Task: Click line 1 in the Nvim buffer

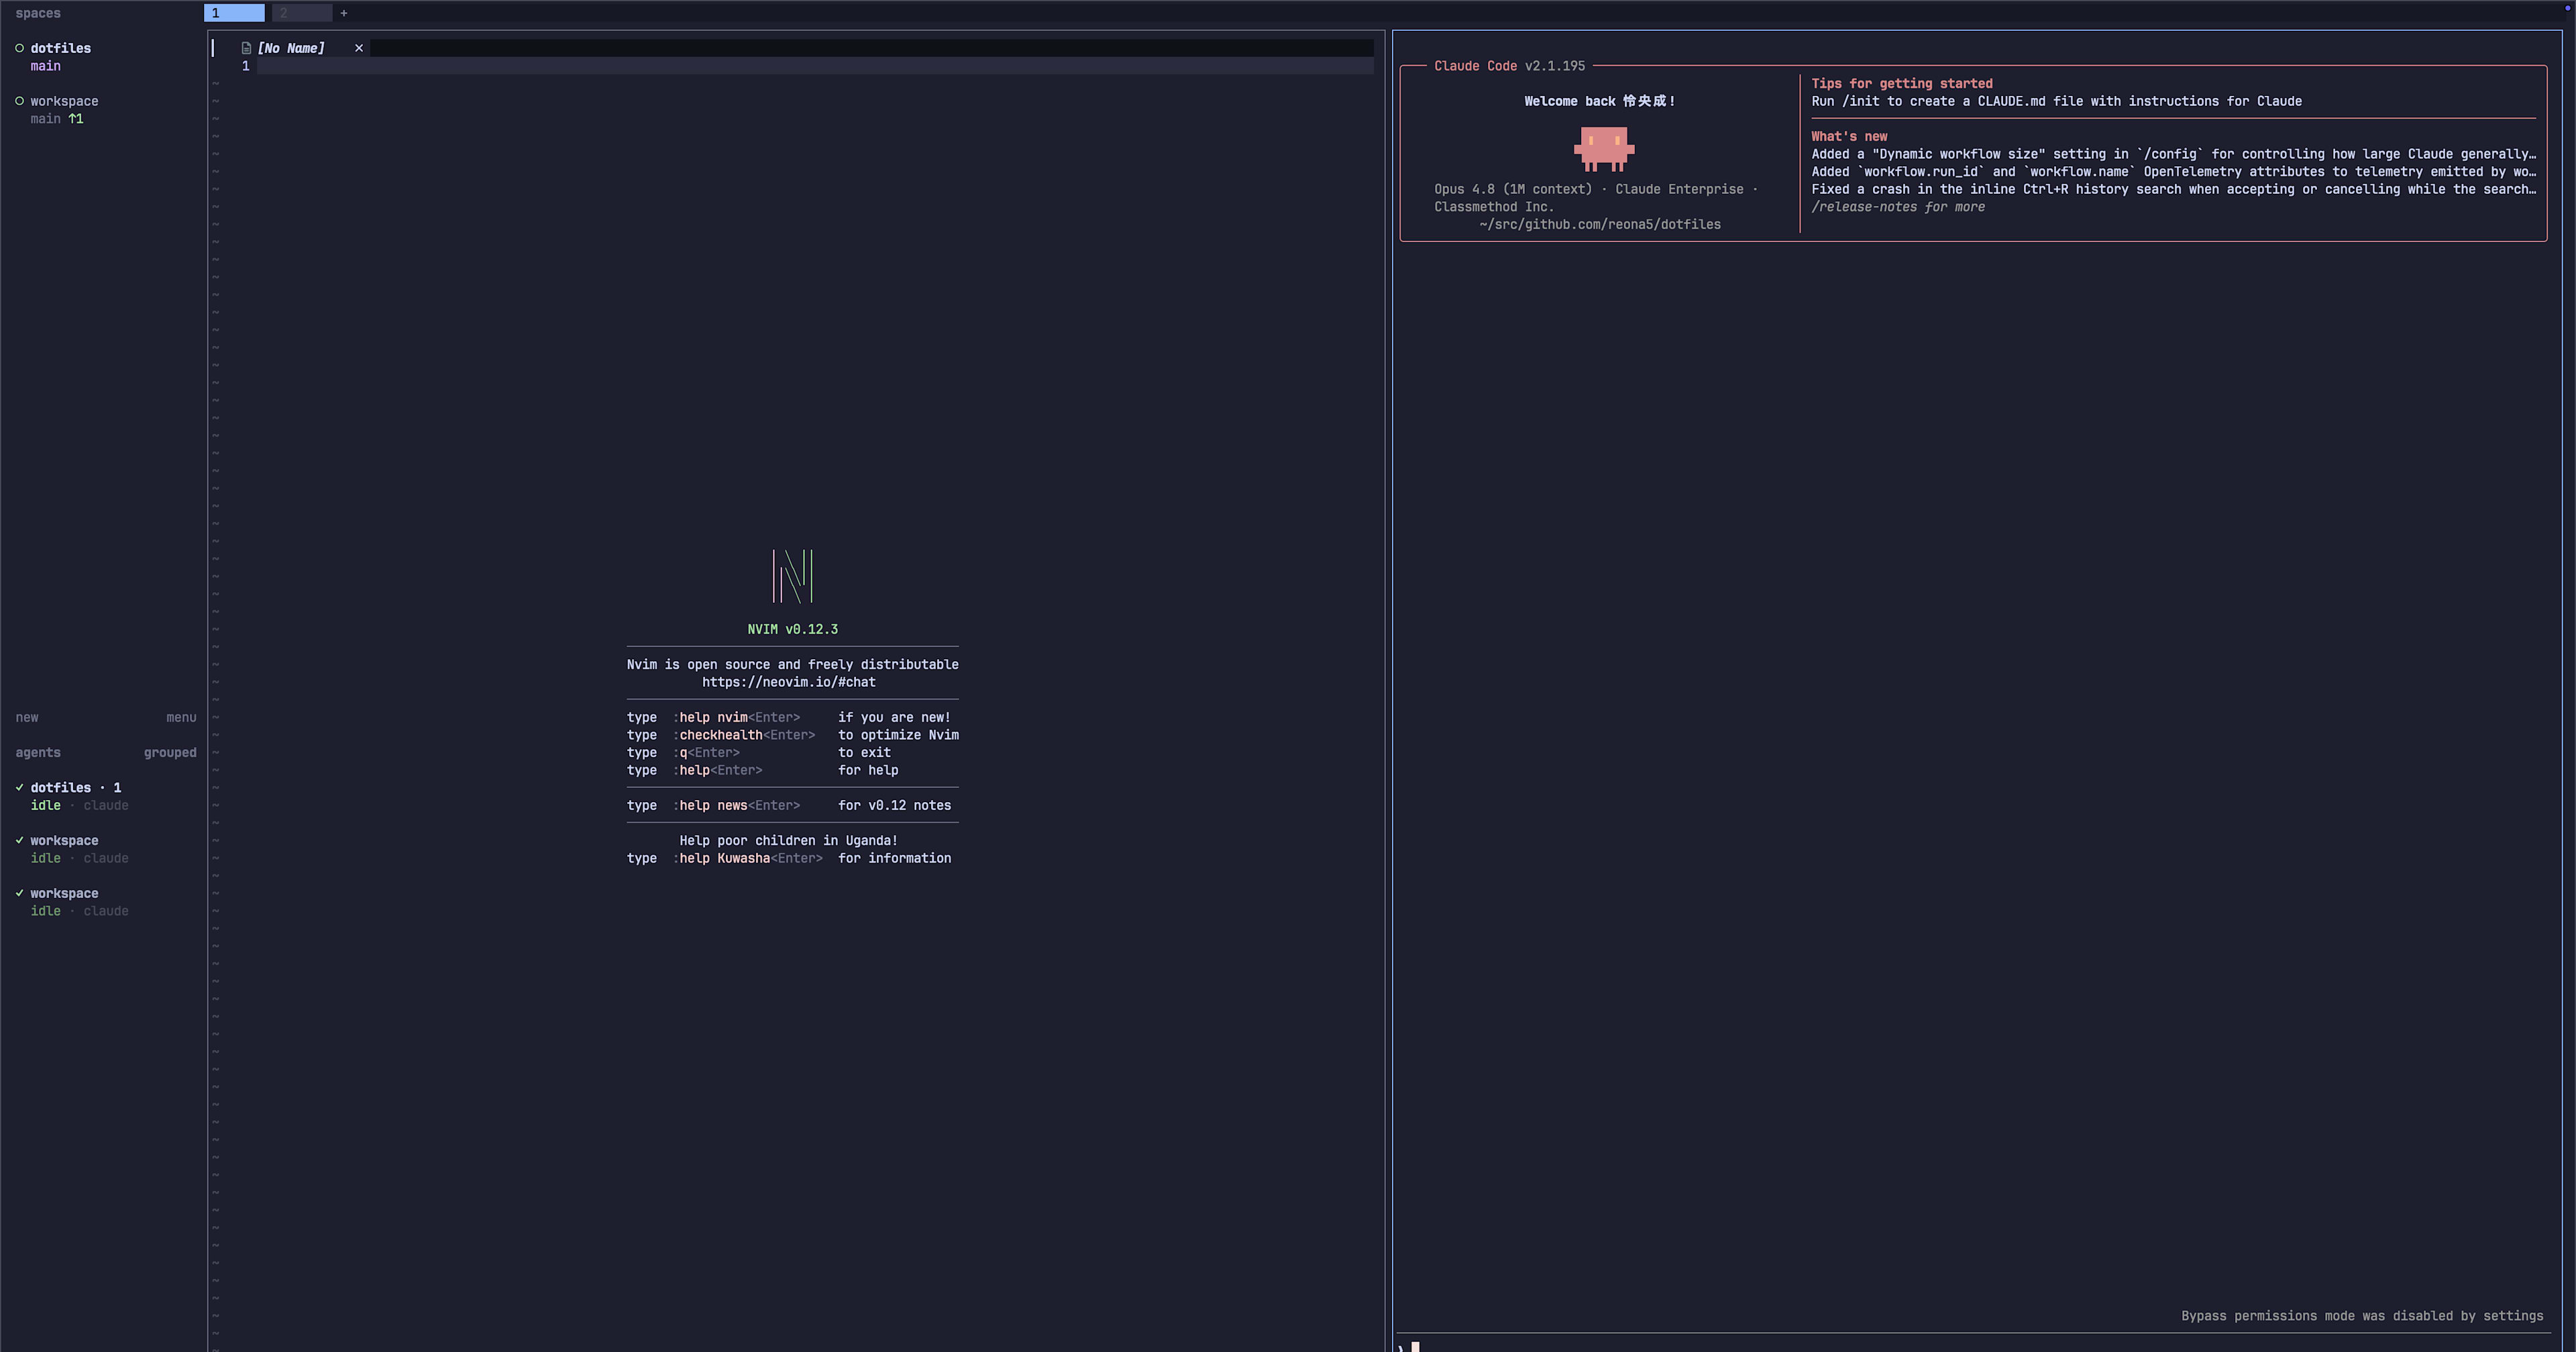Action: (x=815, y=66)
